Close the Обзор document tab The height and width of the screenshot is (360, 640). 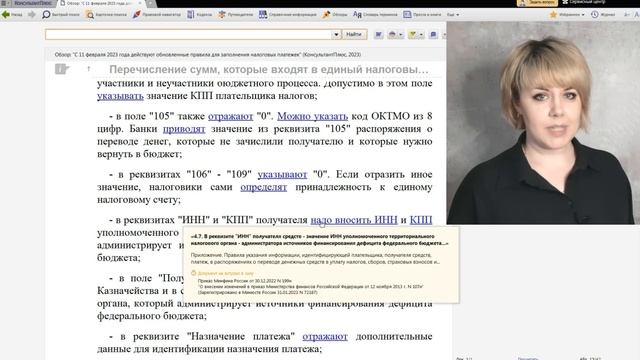coord(140,3)
